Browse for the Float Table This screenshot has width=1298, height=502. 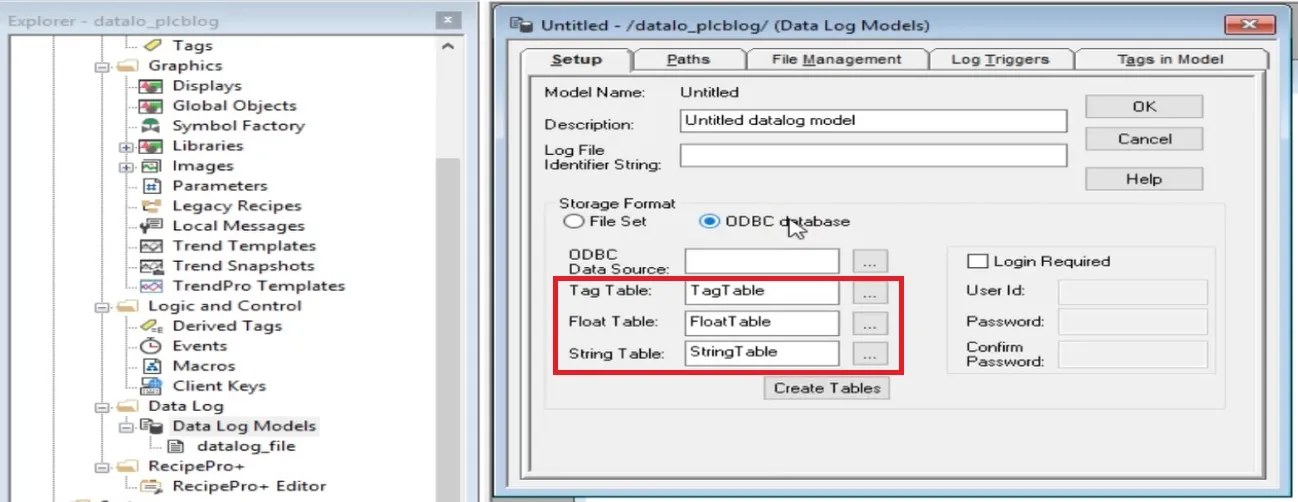click(871, 324)
